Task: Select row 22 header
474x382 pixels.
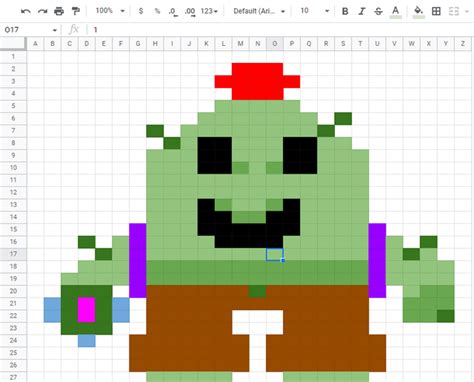Action: 13,315
